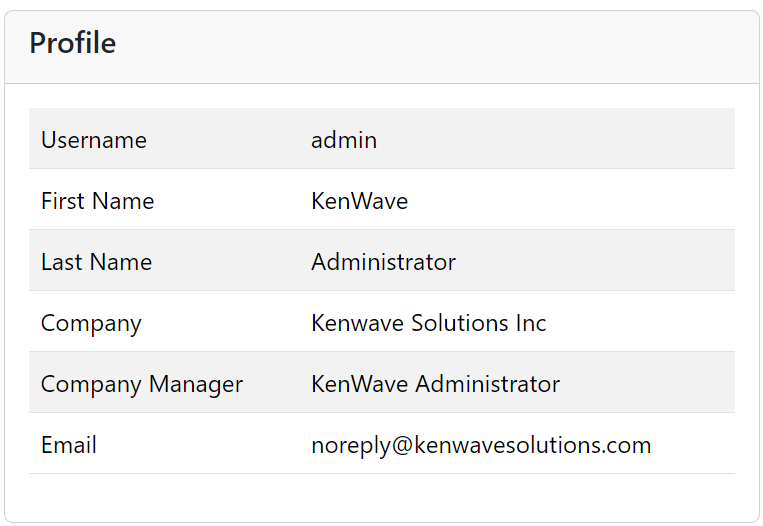
Task: Click the First Name label
Action: click(x=97, y=201)
